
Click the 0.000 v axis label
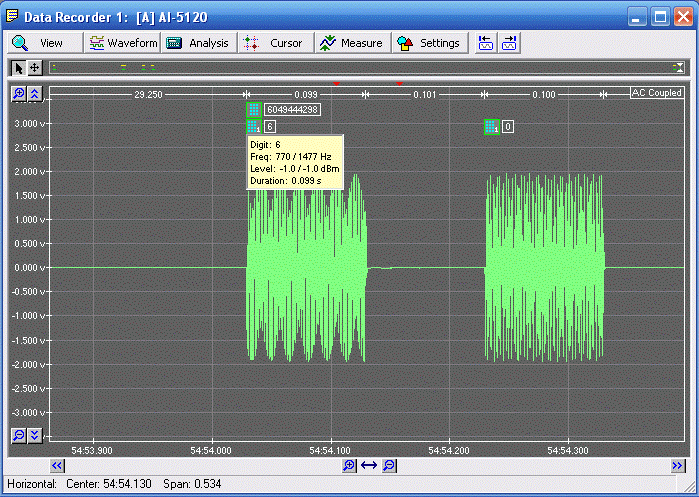[x=29, y=267]
